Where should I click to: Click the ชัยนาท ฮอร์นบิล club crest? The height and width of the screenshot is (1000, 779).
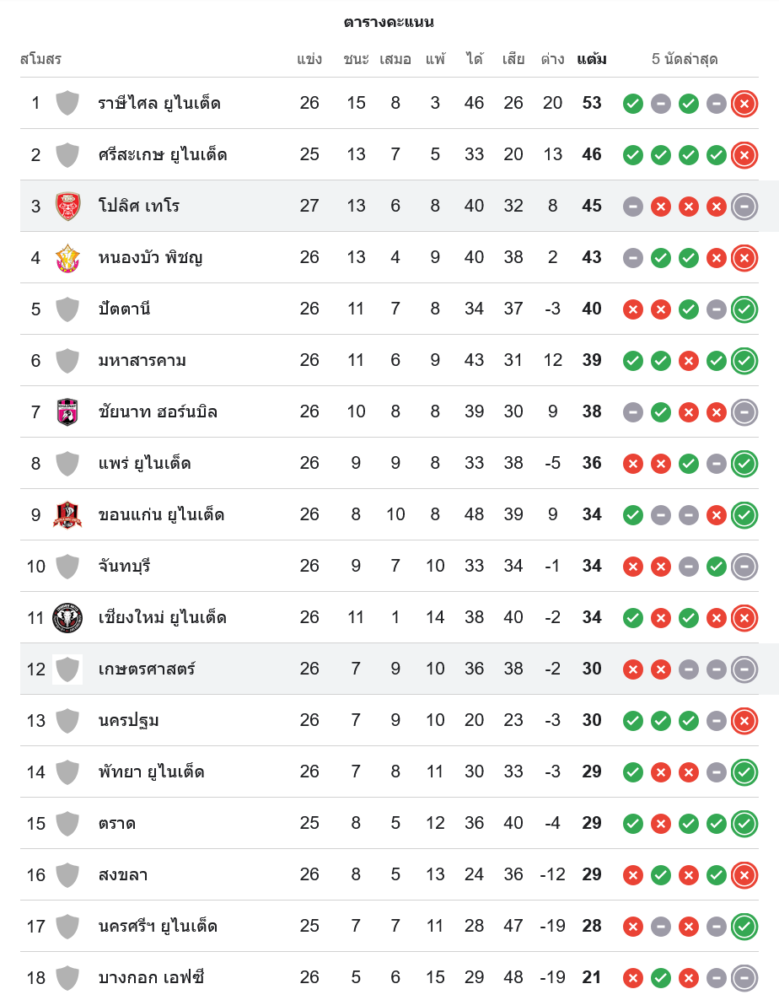coord(67,411)
